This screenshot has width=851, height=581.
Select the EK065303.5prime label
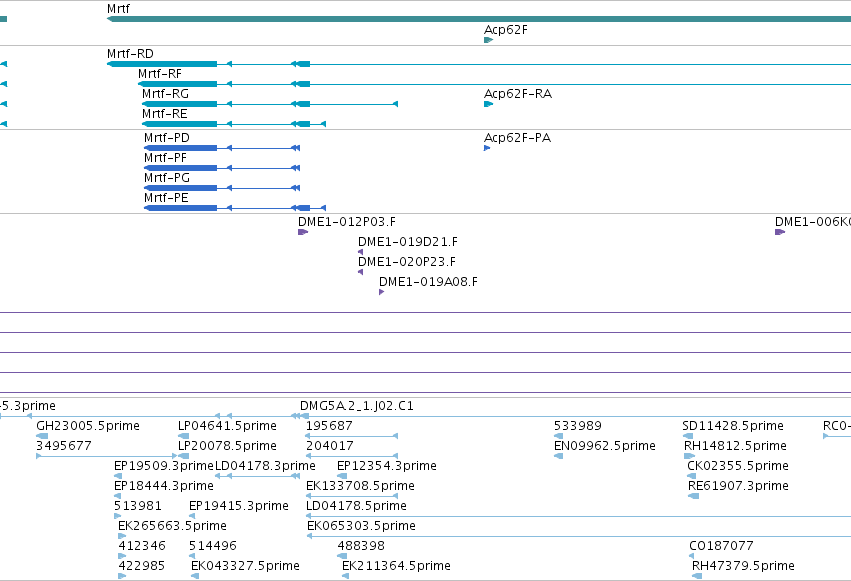click(361, 526)
